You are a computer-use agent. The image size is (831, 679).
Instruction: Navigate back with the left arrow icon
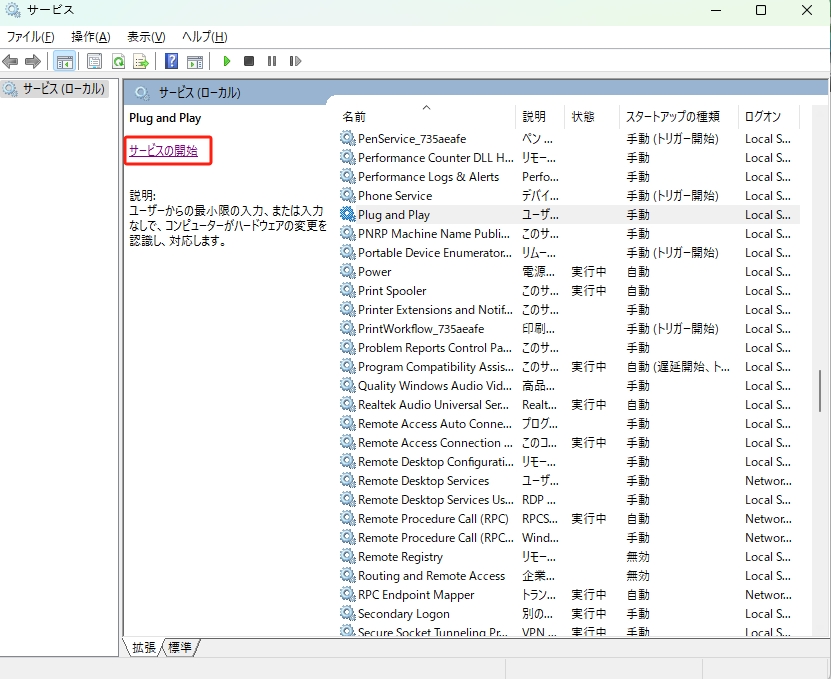[10, 61]
